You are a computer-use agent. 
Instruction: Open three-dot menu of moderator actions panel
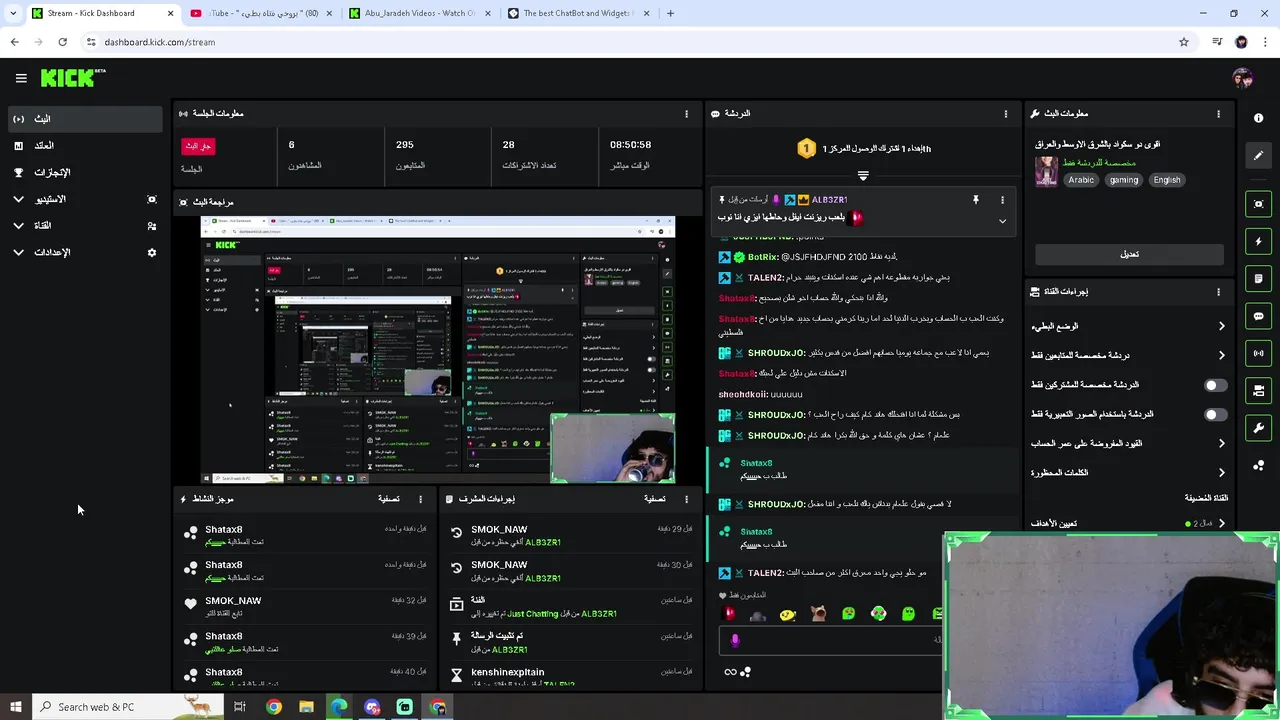click(686, 499)
